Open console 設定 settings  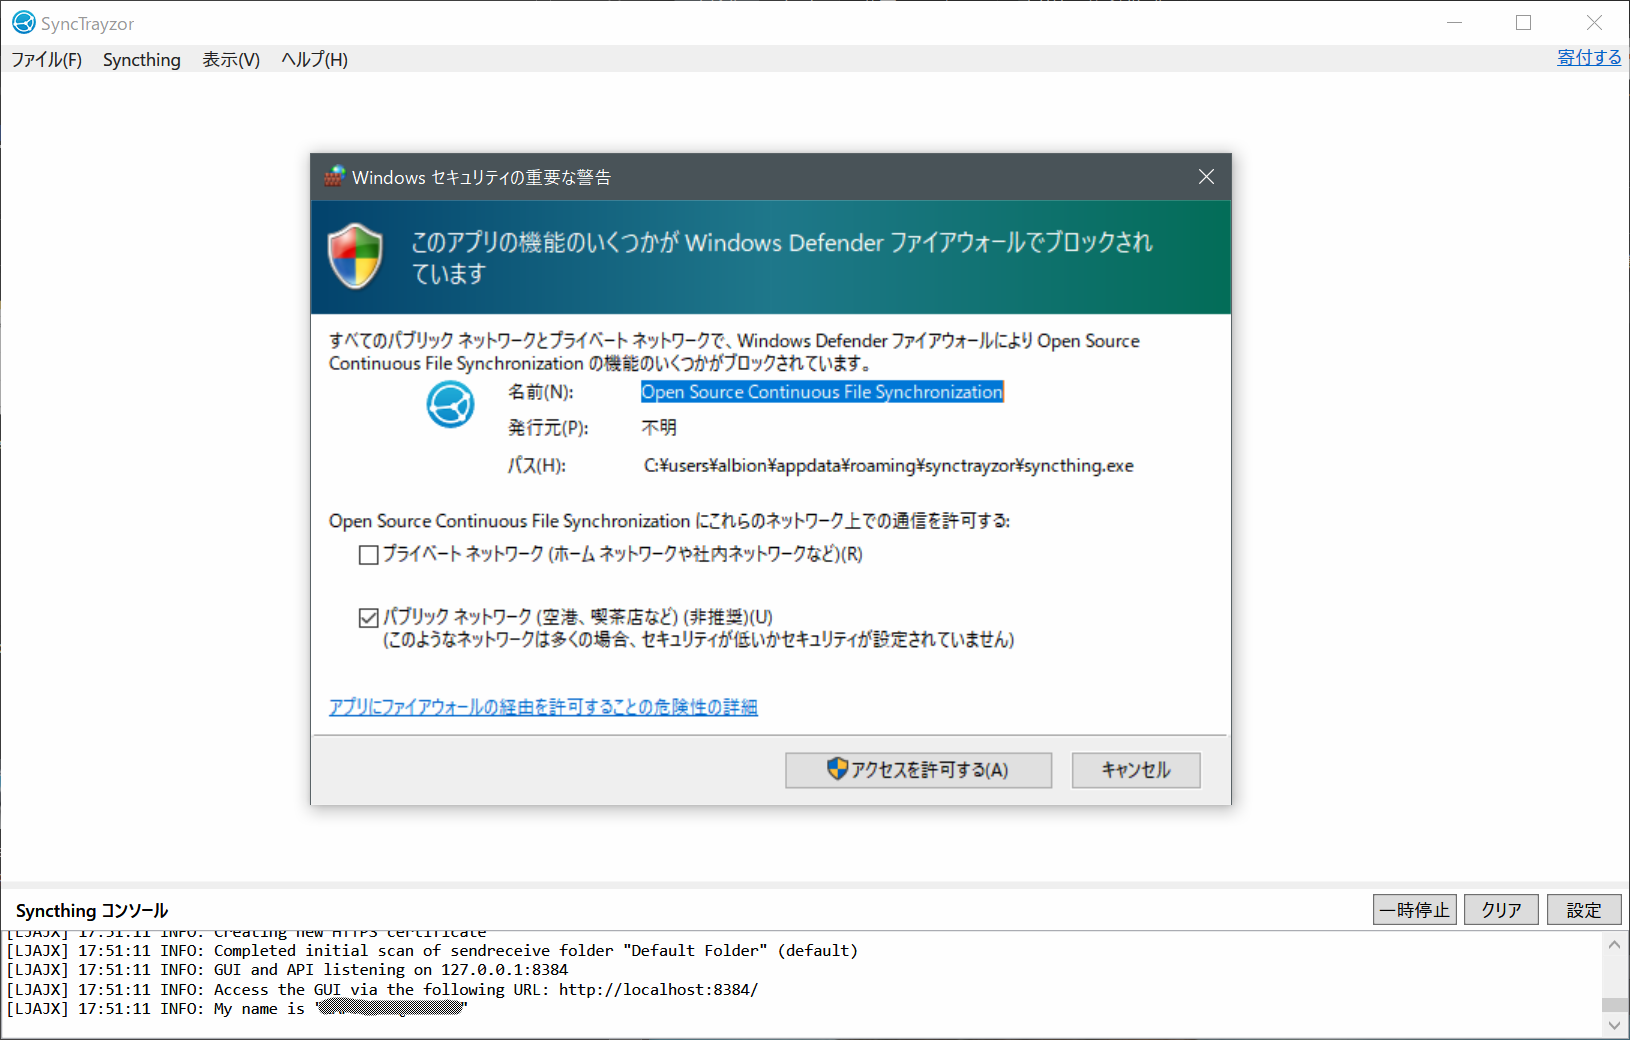[x=1583, y=910]
